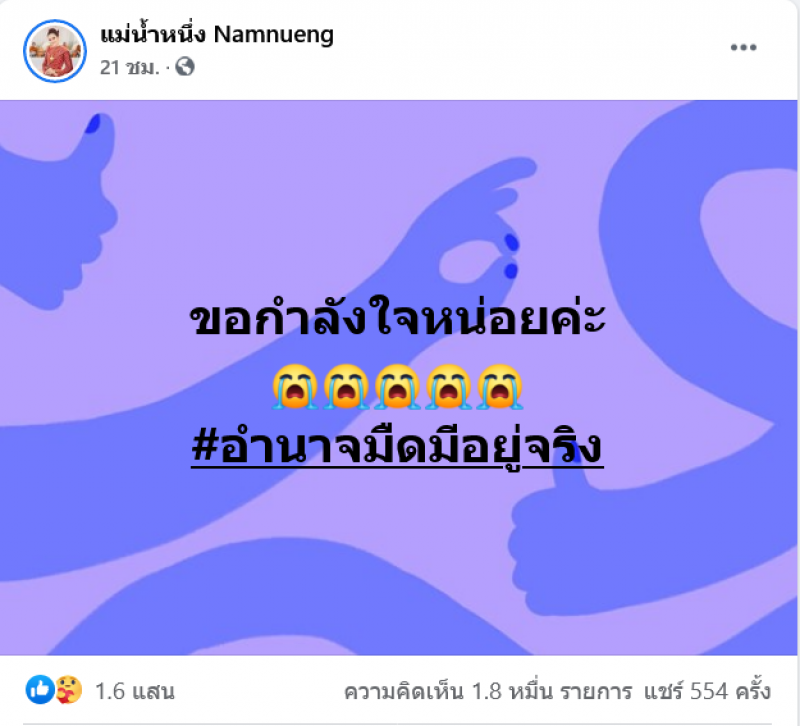Open the three-dot post options menu
The width and height of the screenshot is (800, 726).
click(743, 47)
